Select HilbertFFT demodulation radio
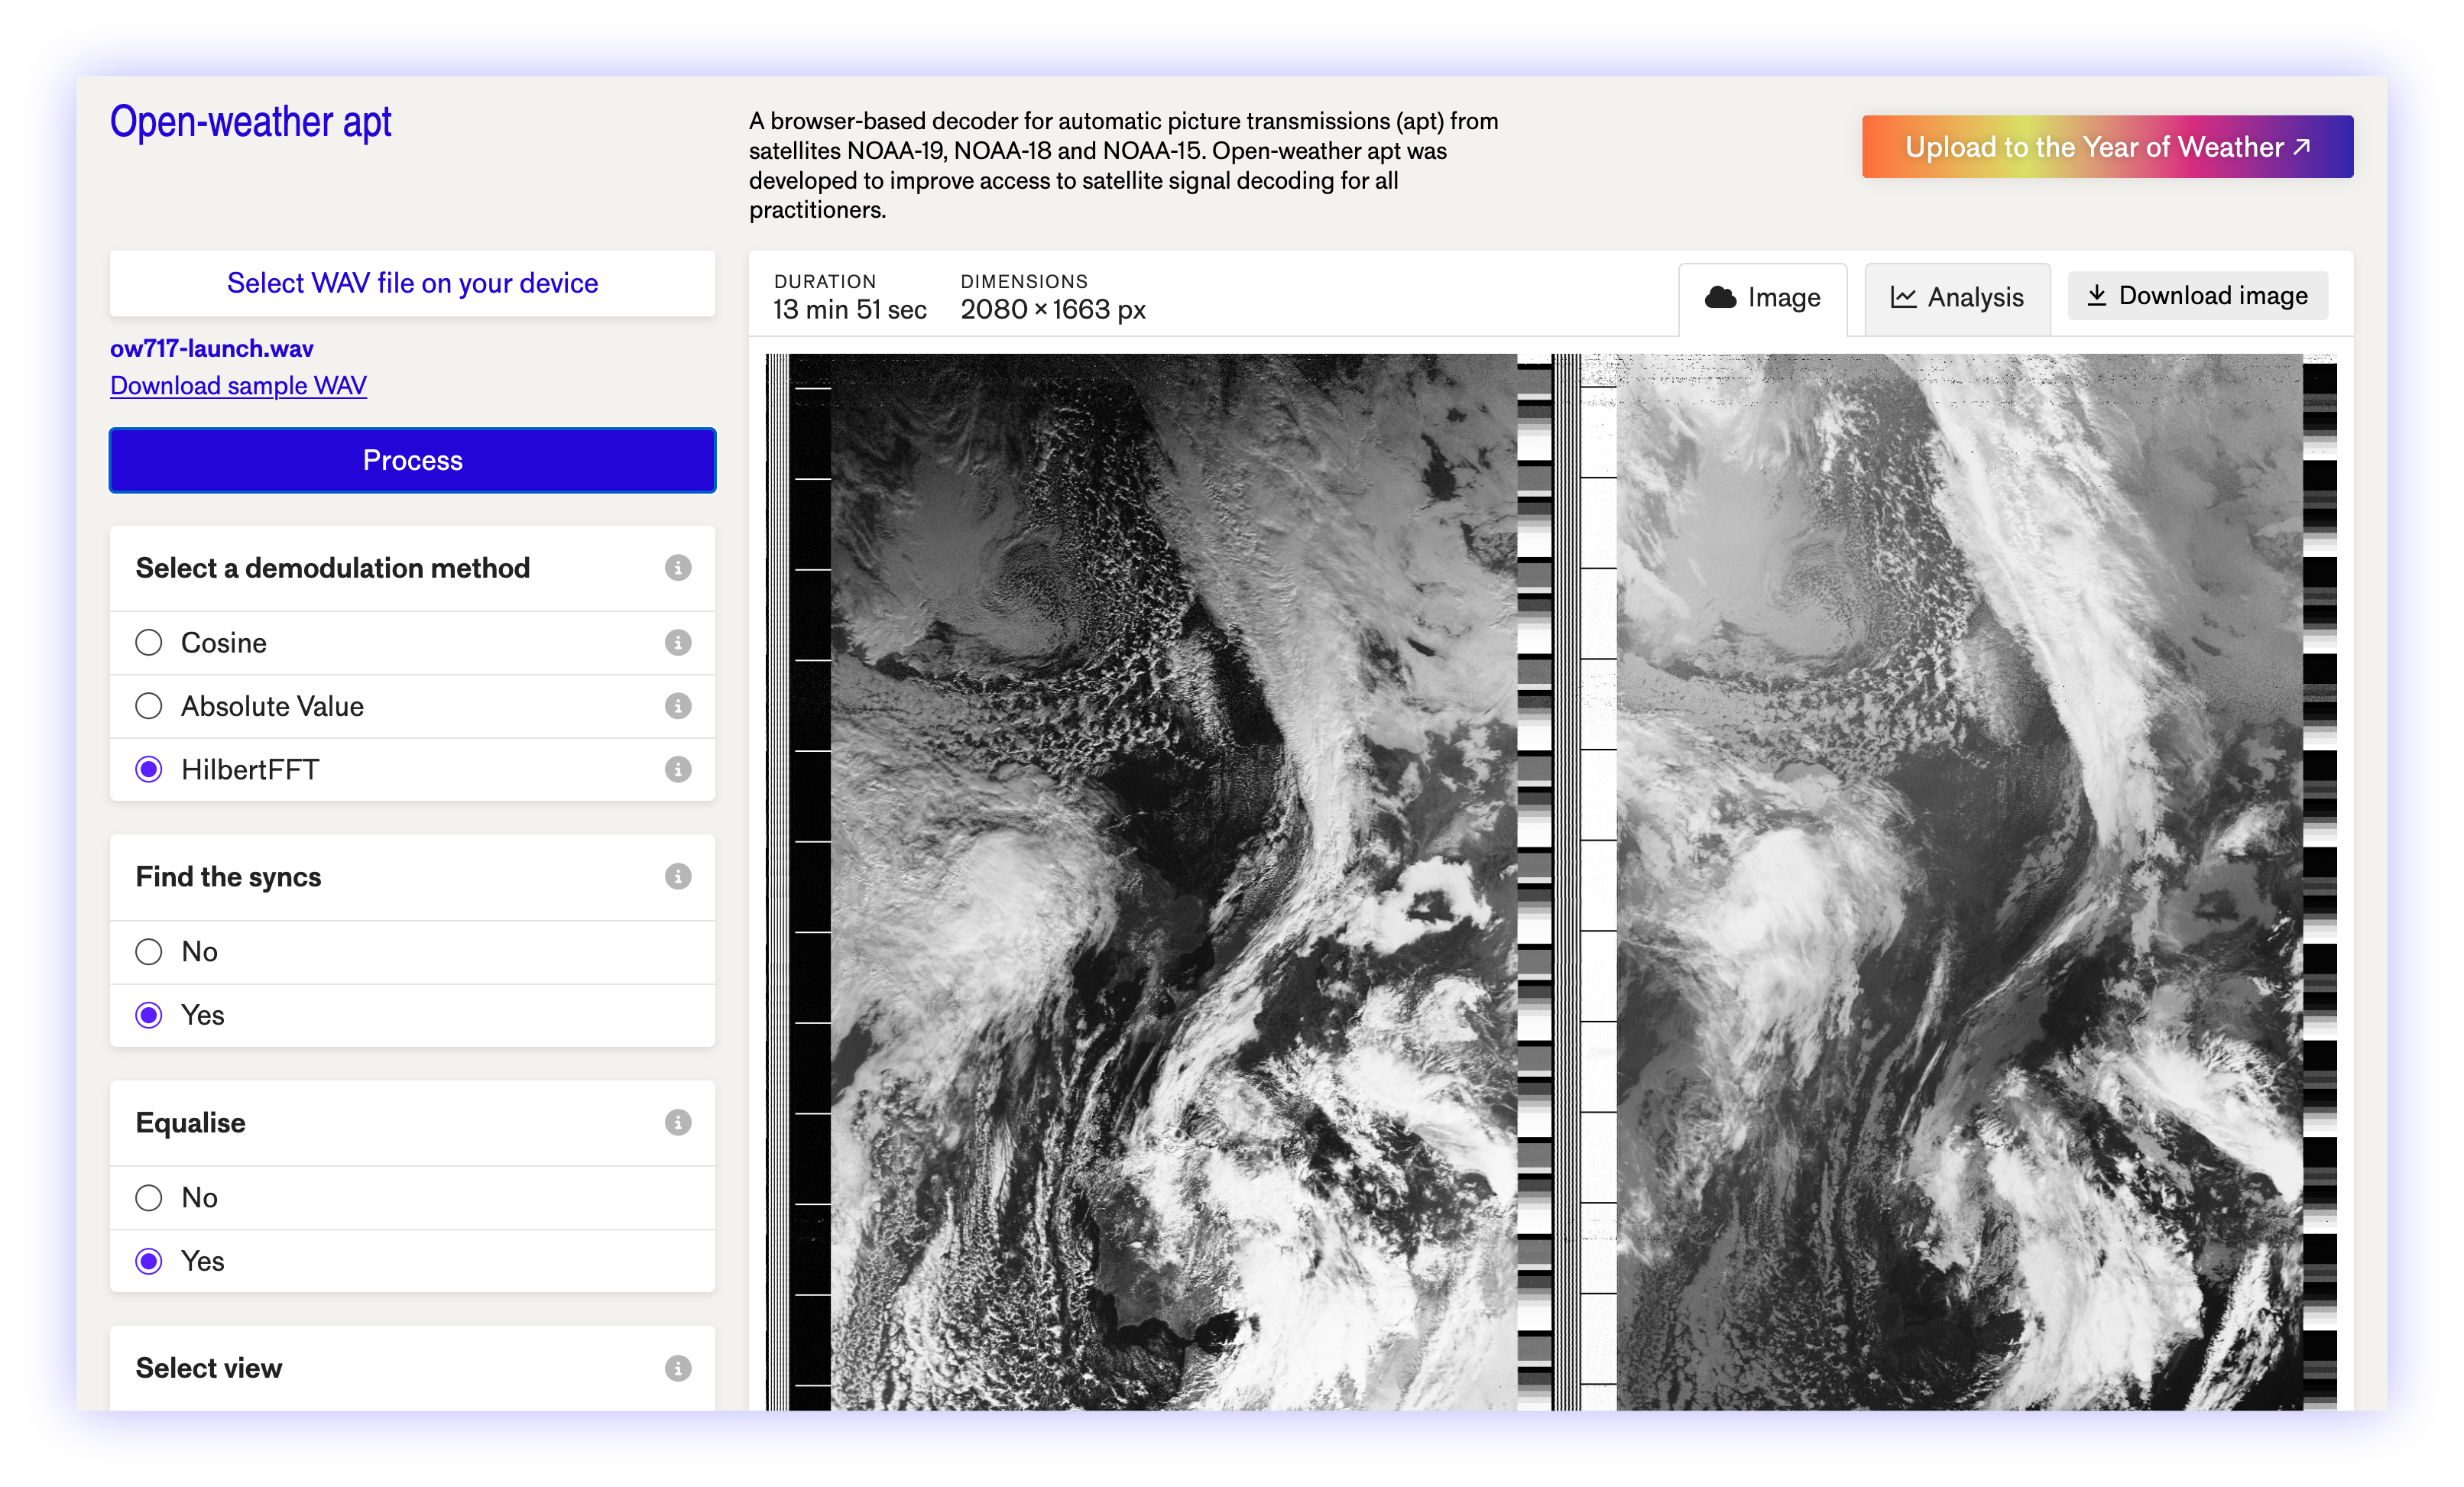 click(x=149, y=769)
